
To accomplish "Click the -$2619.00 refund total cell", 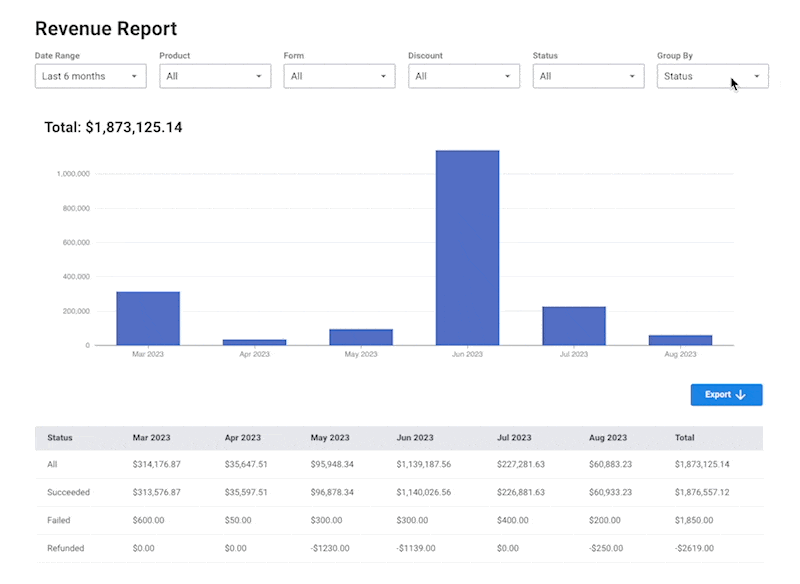I will tap(694, 548).
